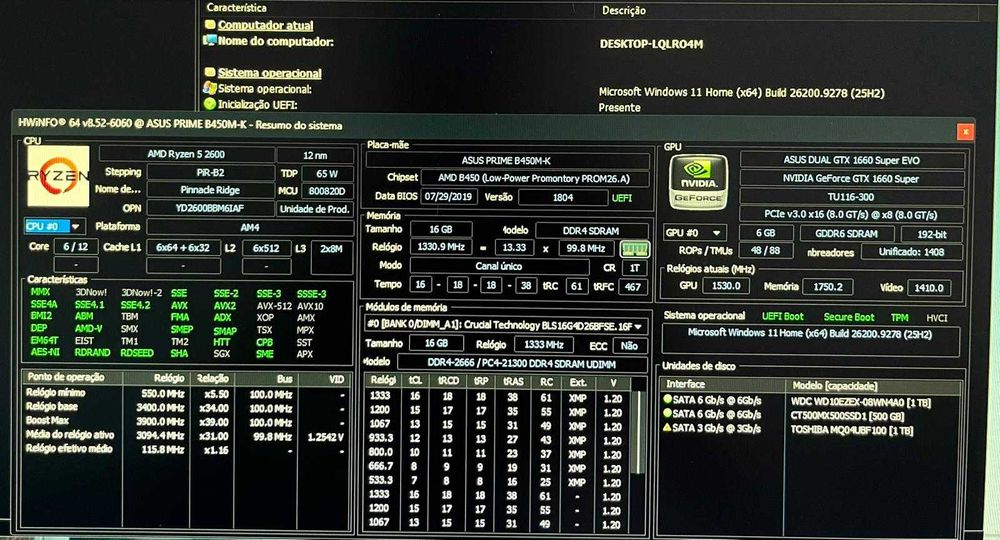This screenshot has width=1000, height=540.
Task: Click the NVIDIA GeForce GPU logo
Action: tap(698, 182)
